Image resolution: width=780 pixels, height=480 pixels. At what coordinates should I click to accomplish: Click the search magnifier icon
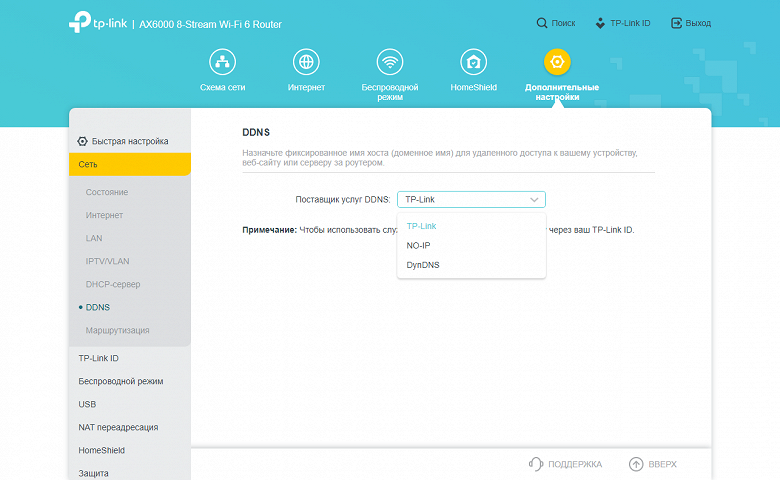tap(542, 23)
